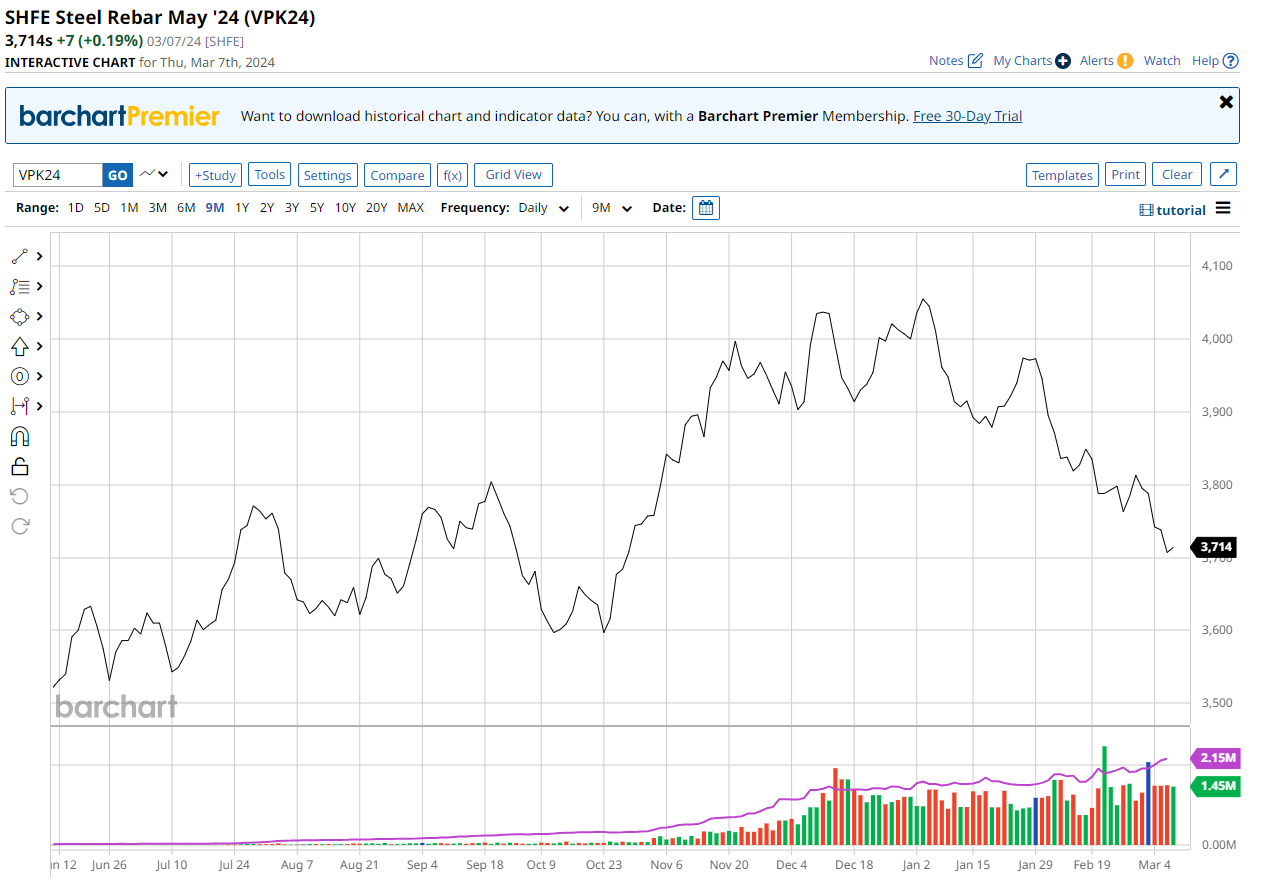Viewport: 1263px width, 888px height.
Task: Open the 9M period dropdown
Action: [612, 208]
